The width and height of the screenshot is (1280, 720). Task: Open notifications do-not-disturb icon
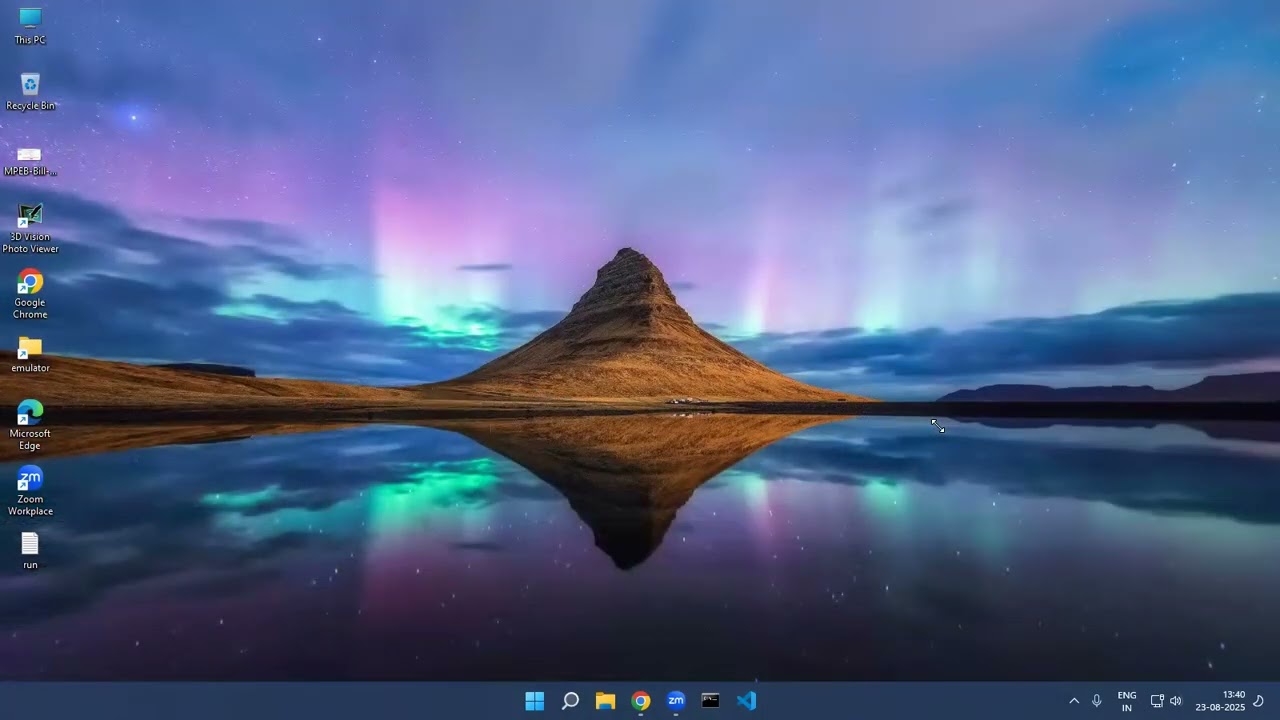coord(1259,701)
